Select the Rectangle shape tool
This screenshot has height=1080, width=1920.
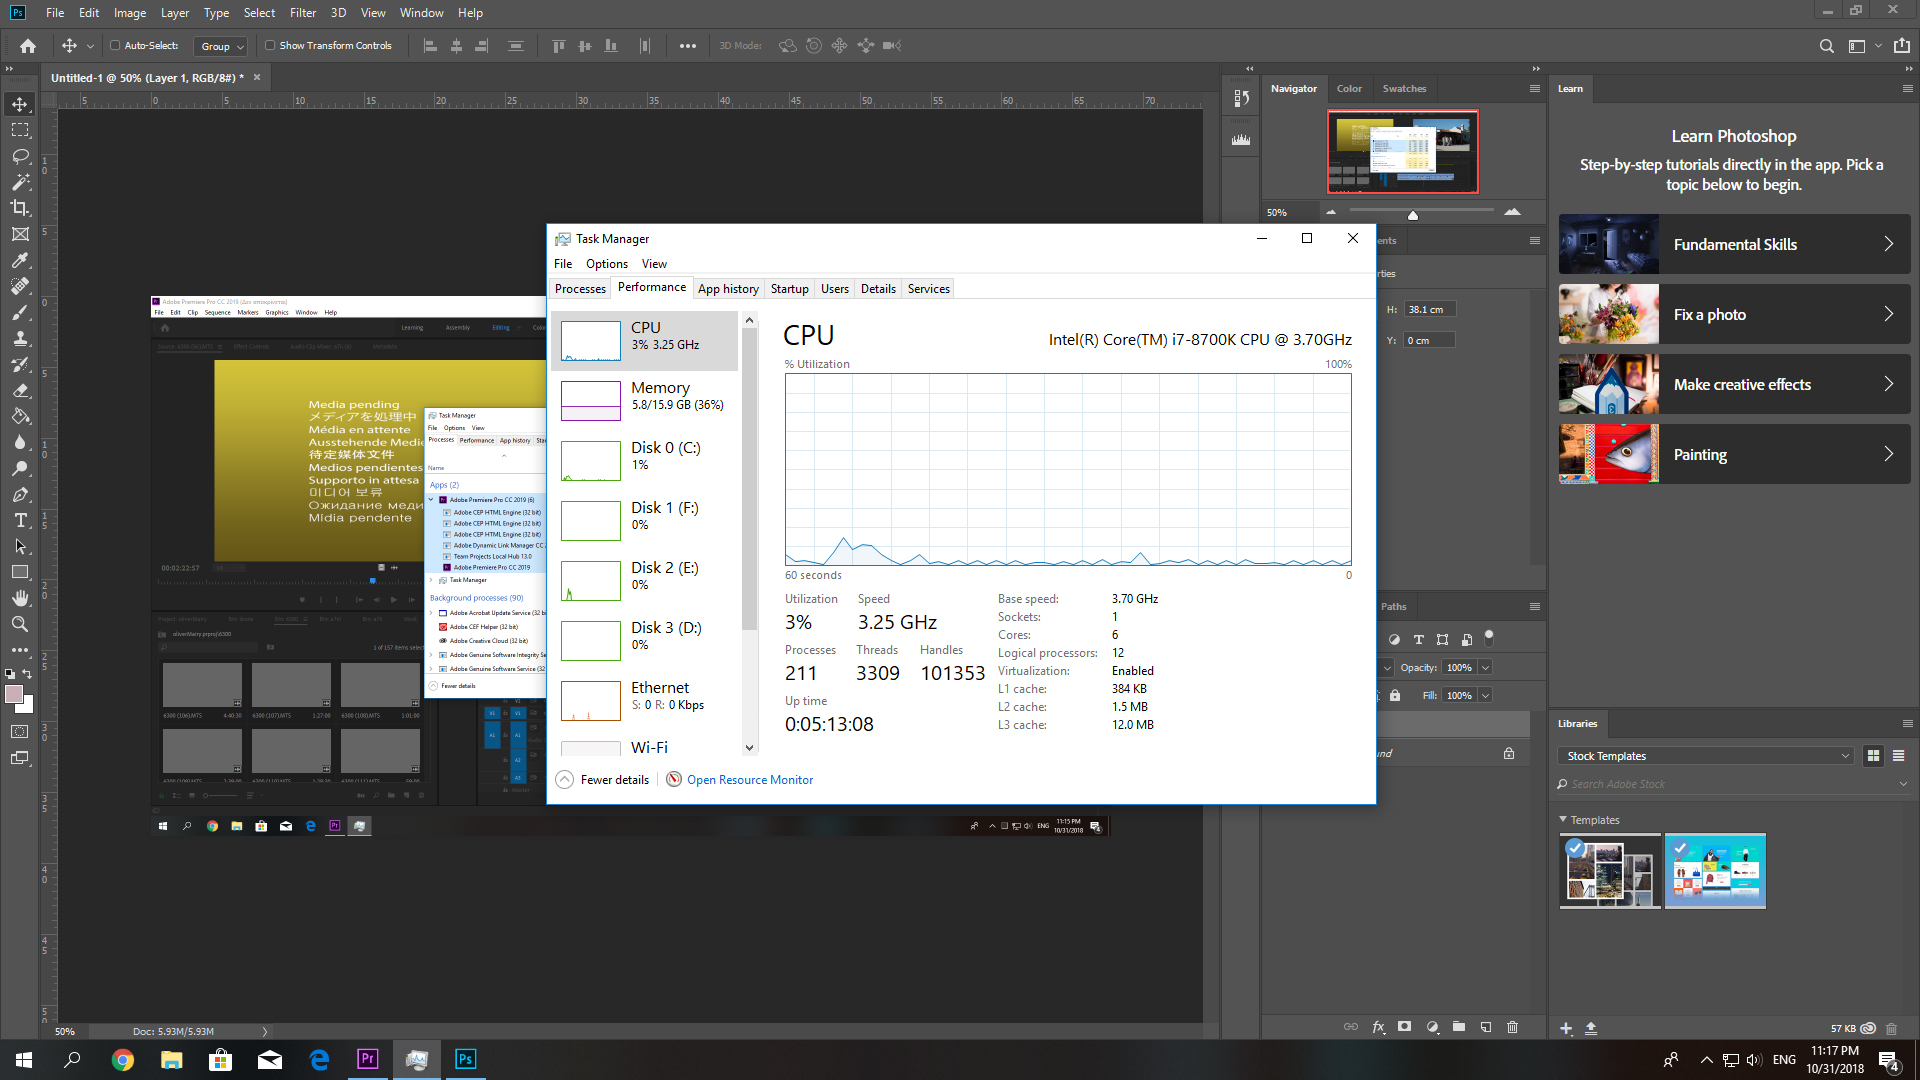pyautogui.click(x=20, y=572)
